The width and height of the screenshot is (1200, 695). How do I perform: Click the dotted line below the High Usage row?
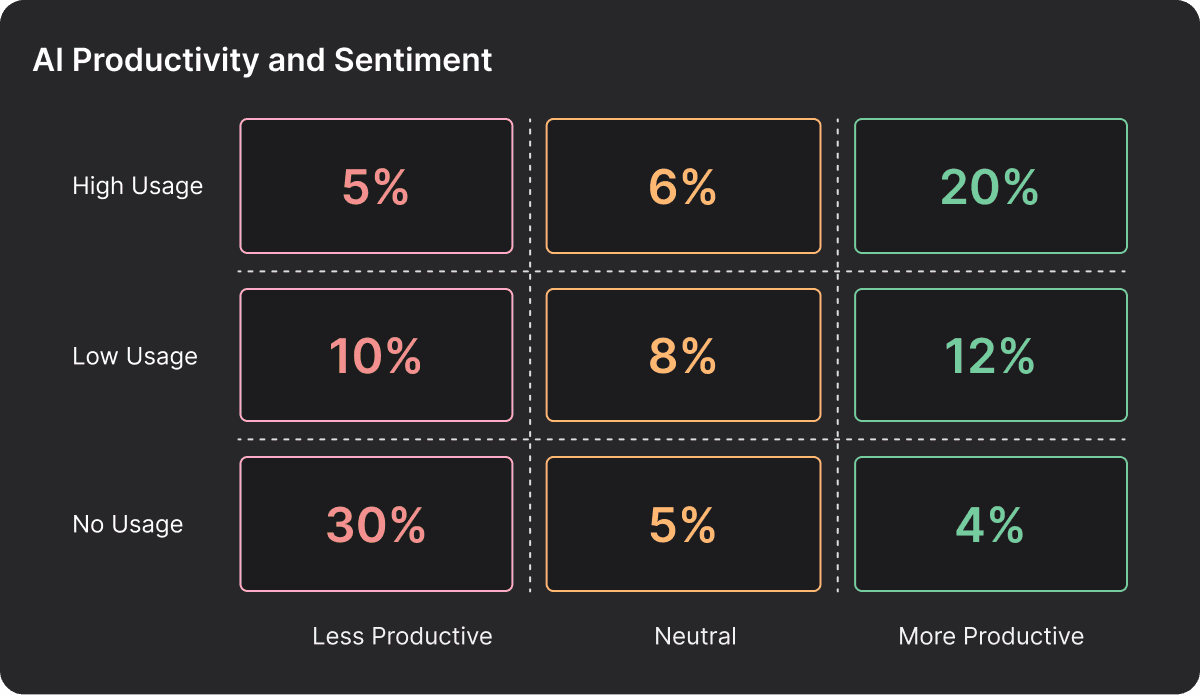(x=683, y=271)
